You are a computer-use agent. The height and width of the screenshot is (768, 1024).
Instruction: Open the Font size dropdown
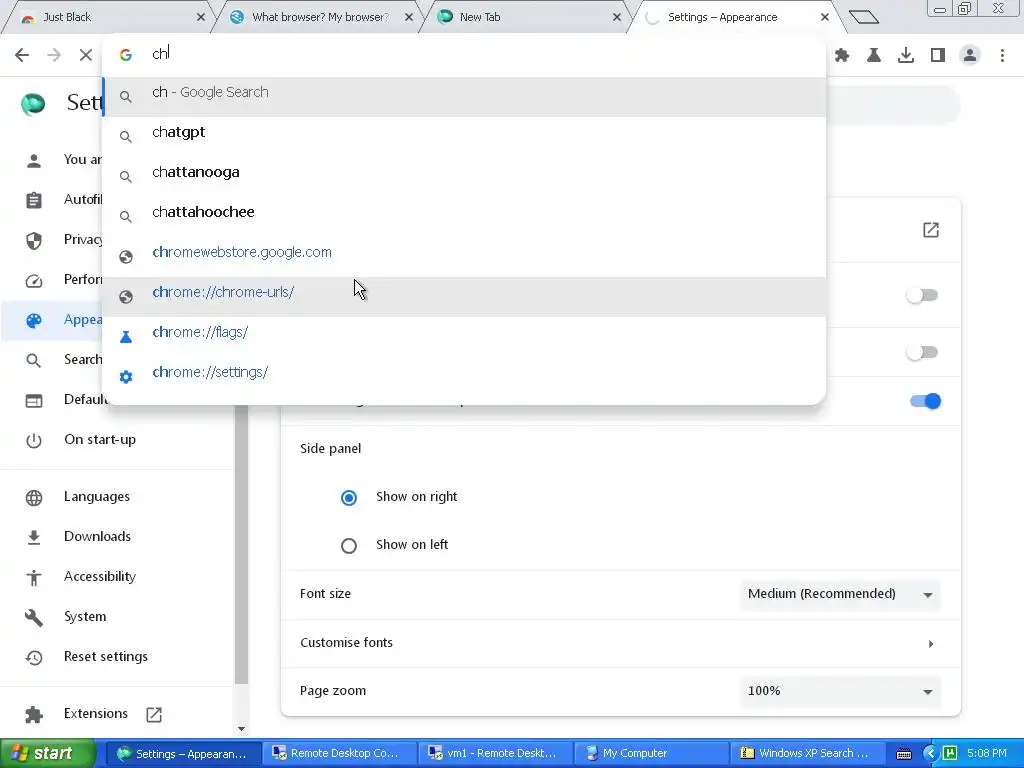point(840,594)
